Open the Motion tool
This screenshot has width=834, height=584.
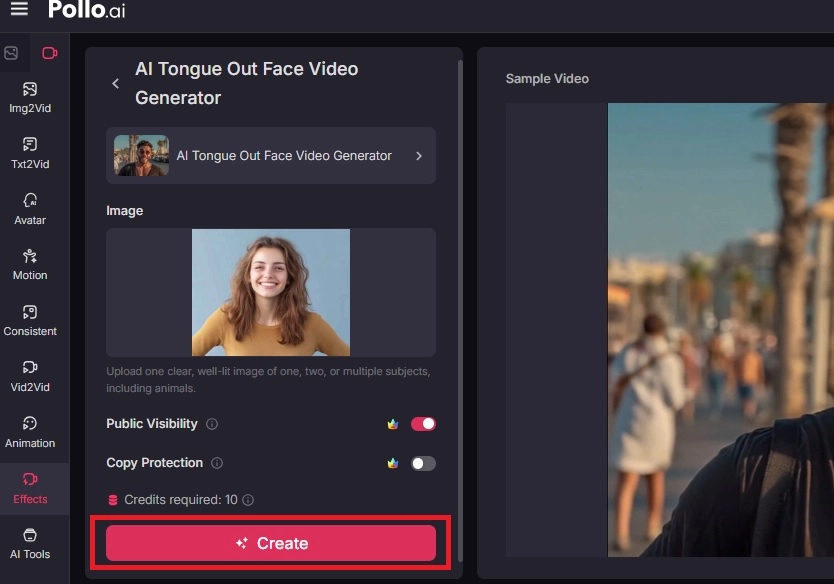tap(30, 262)
